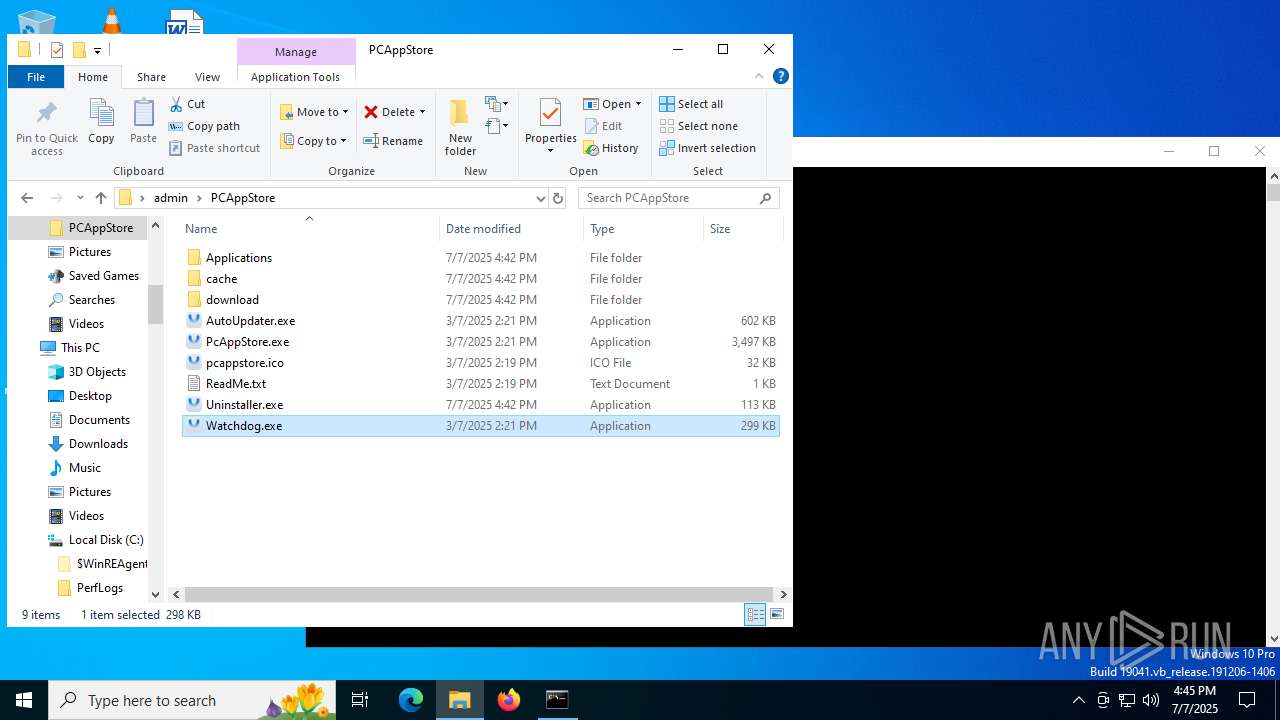Sort by the Type column header

[643, 229]
